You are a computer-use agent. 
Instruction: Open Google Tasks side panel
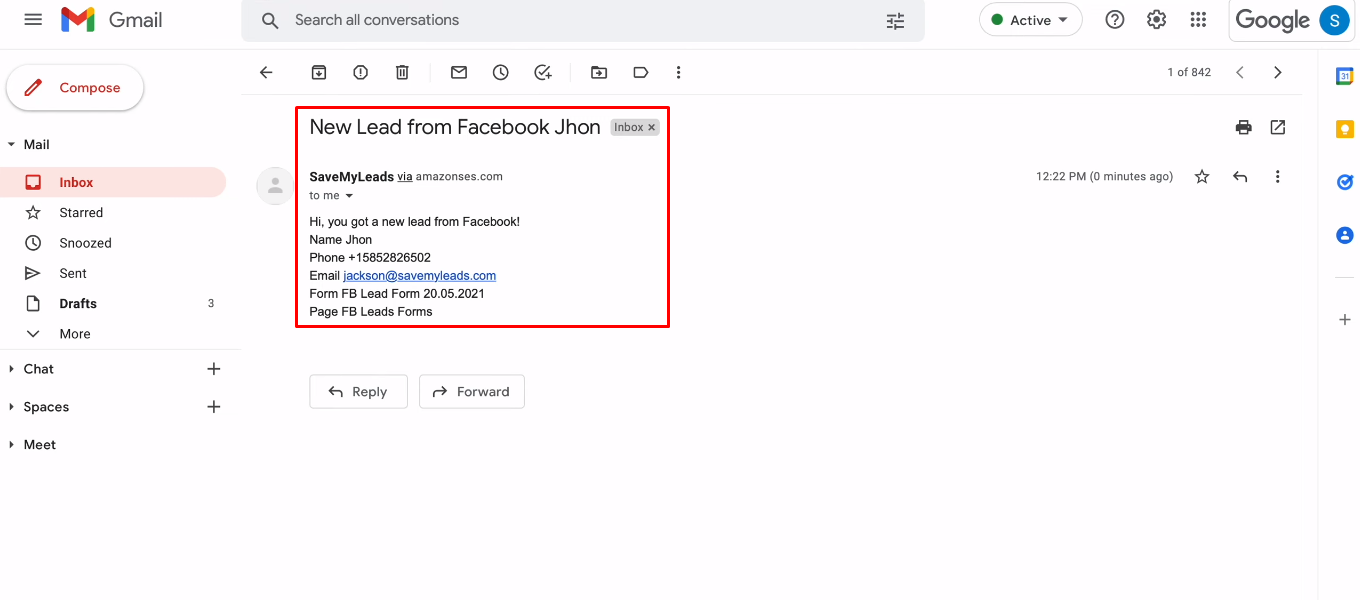(1345, 182)
